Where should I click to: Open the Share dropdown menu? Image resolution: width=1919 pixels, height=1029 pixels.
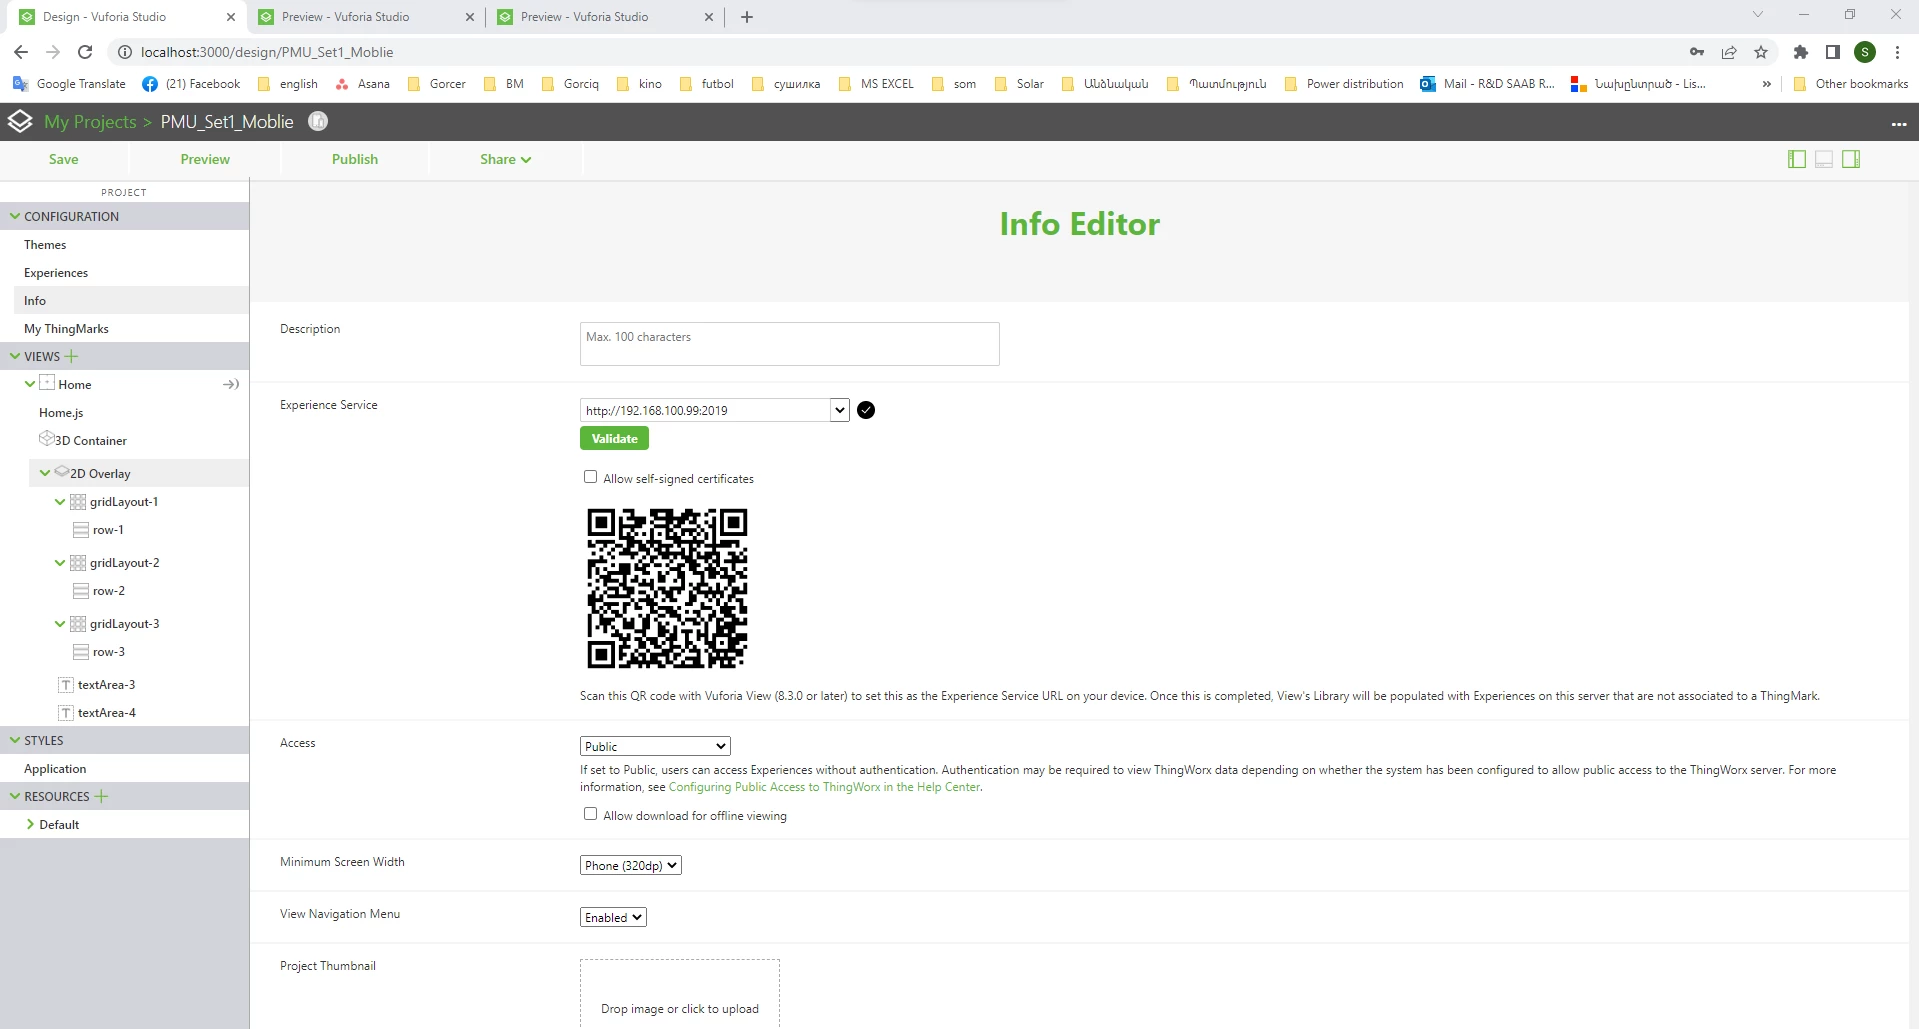tap(505, 159)
